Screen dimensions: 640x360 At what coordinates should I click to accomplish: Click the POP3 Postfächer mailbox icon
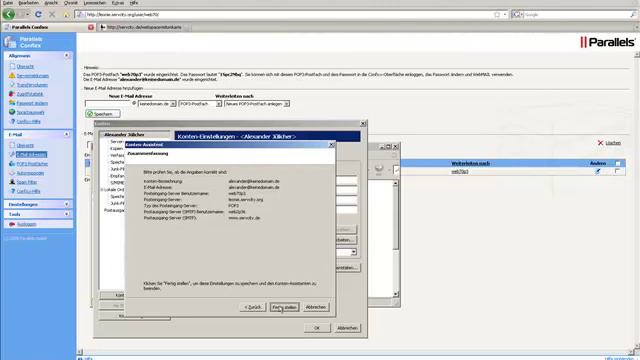[x=12, y=164]
